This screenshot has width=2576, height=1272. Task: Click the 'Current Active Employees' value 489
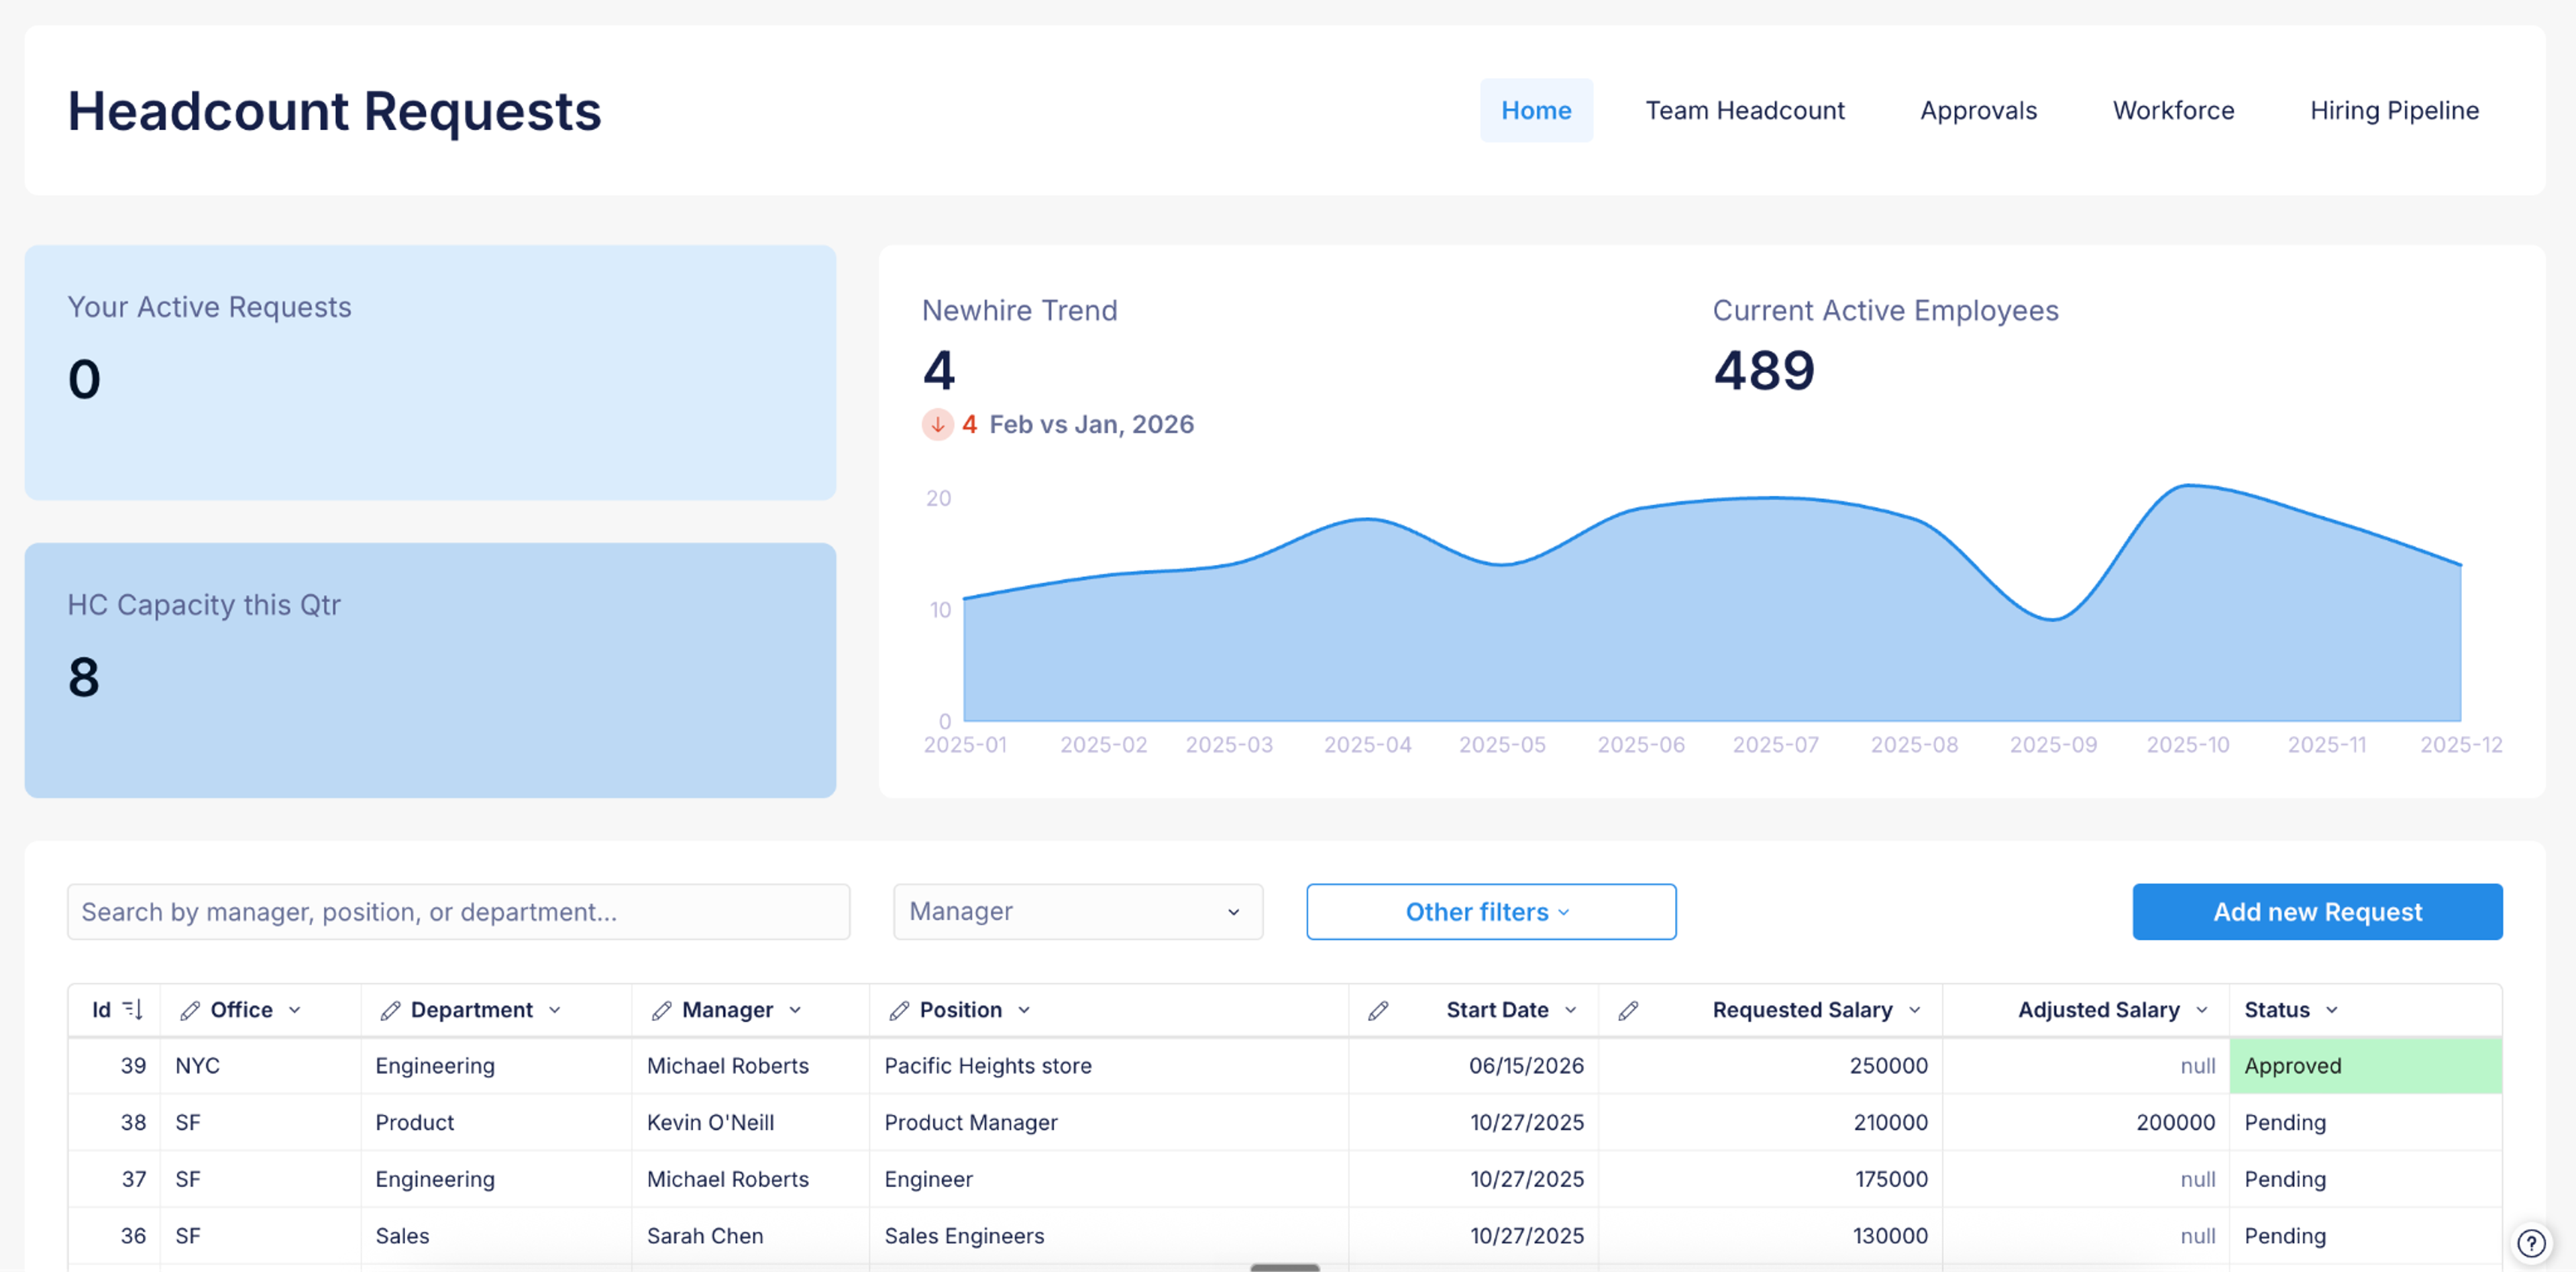tap(1764, 370)
